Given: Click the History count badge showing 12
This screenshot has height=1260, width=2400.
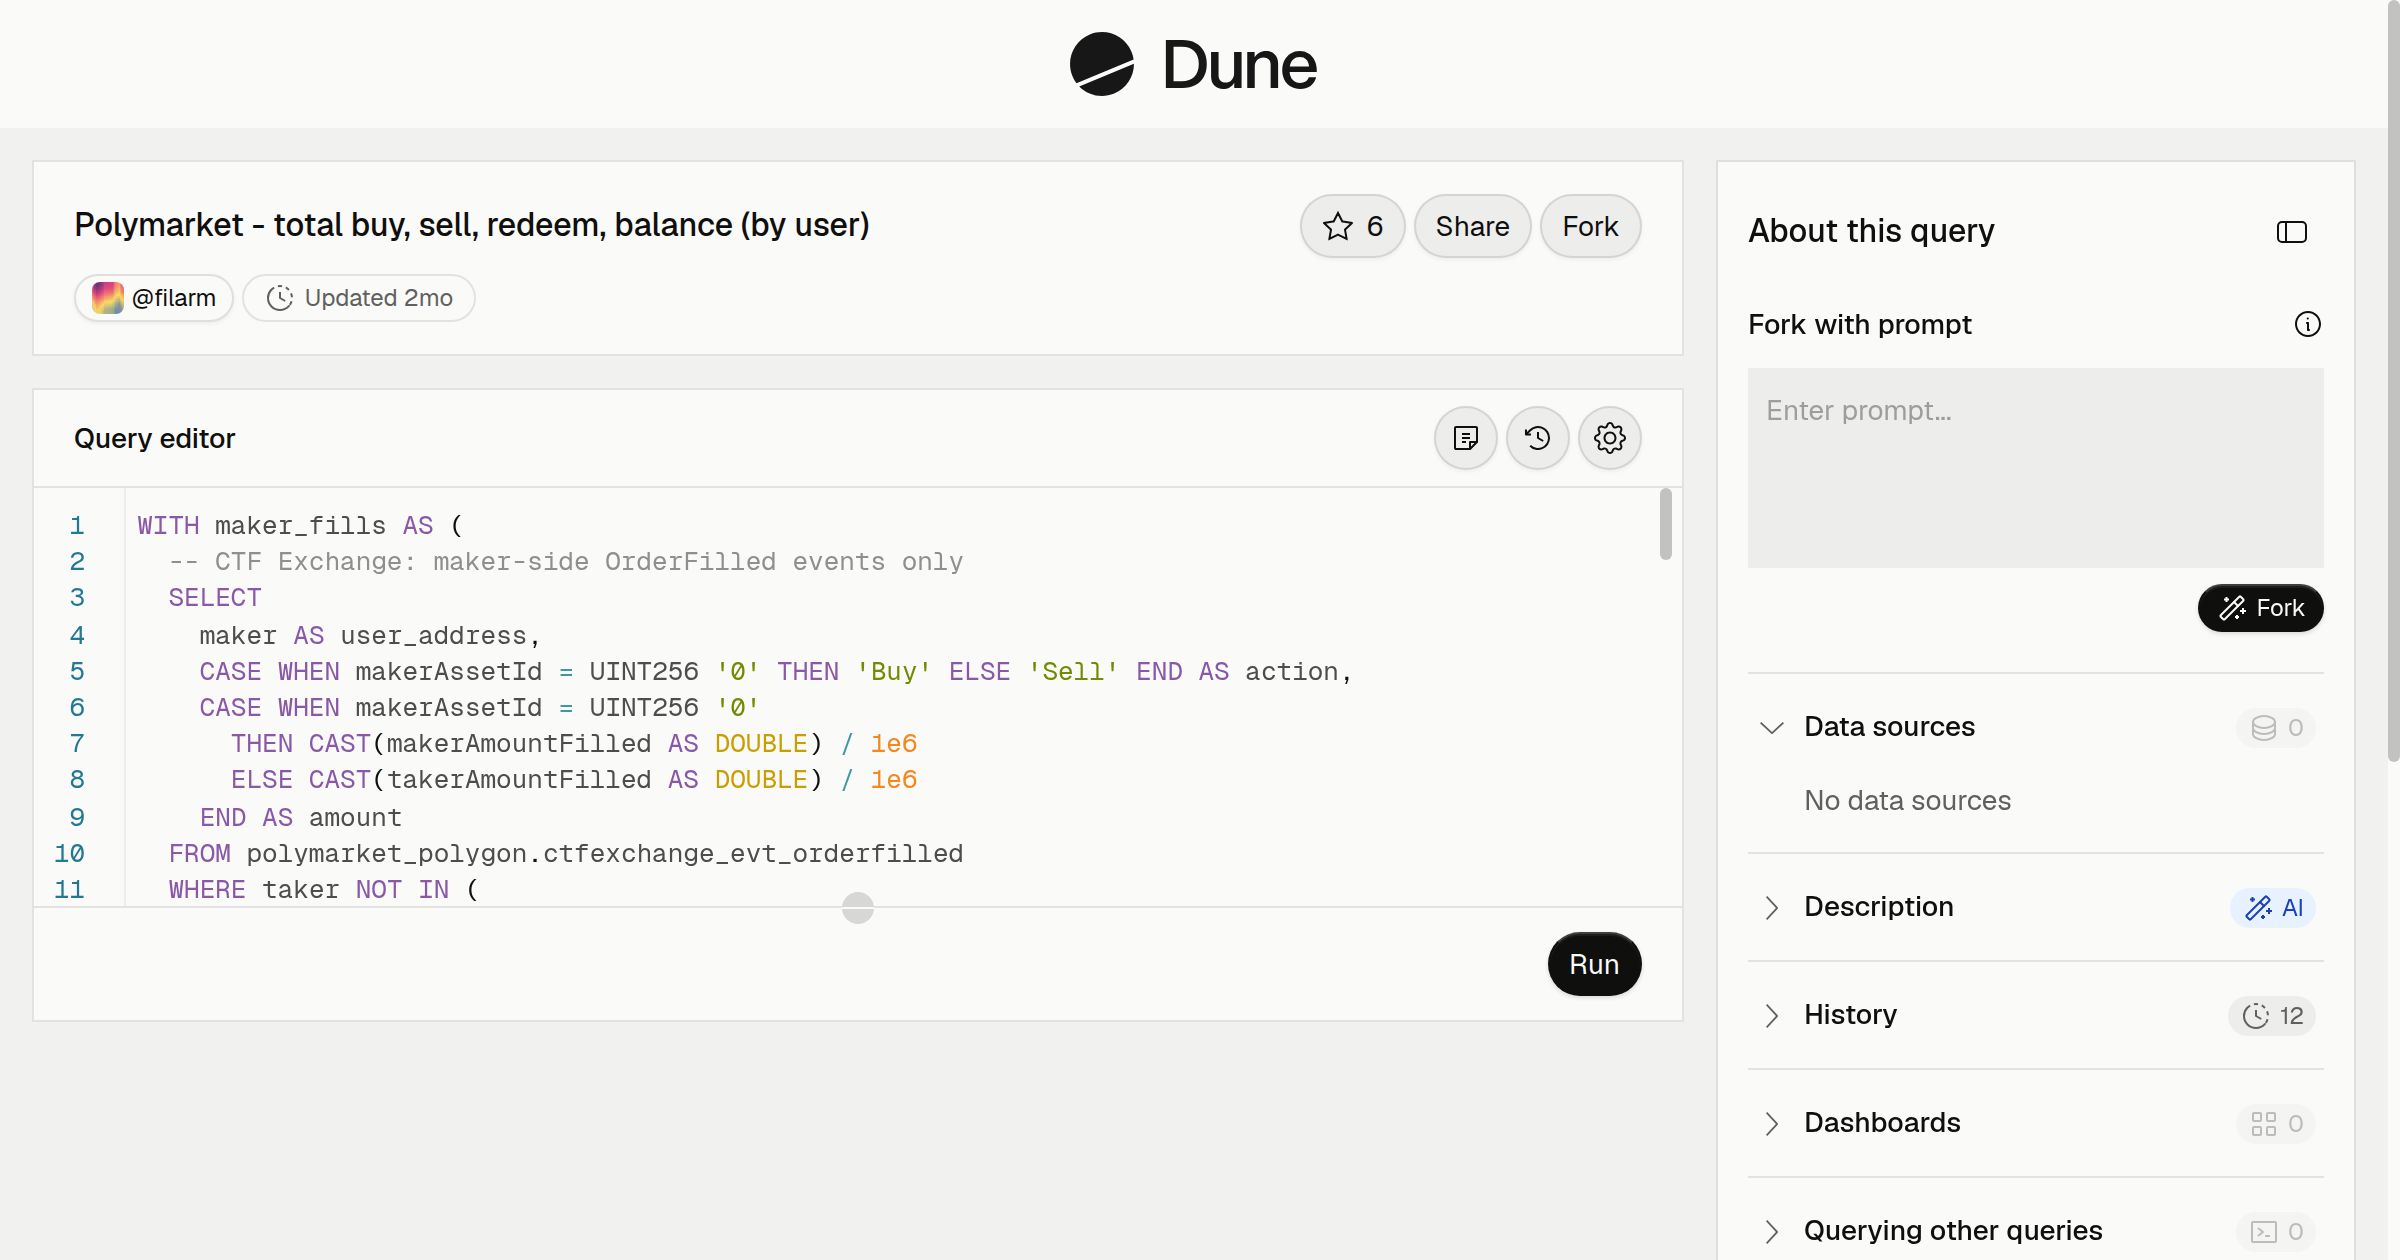Looking at the screenshot, I should tap(2272, 1016).
